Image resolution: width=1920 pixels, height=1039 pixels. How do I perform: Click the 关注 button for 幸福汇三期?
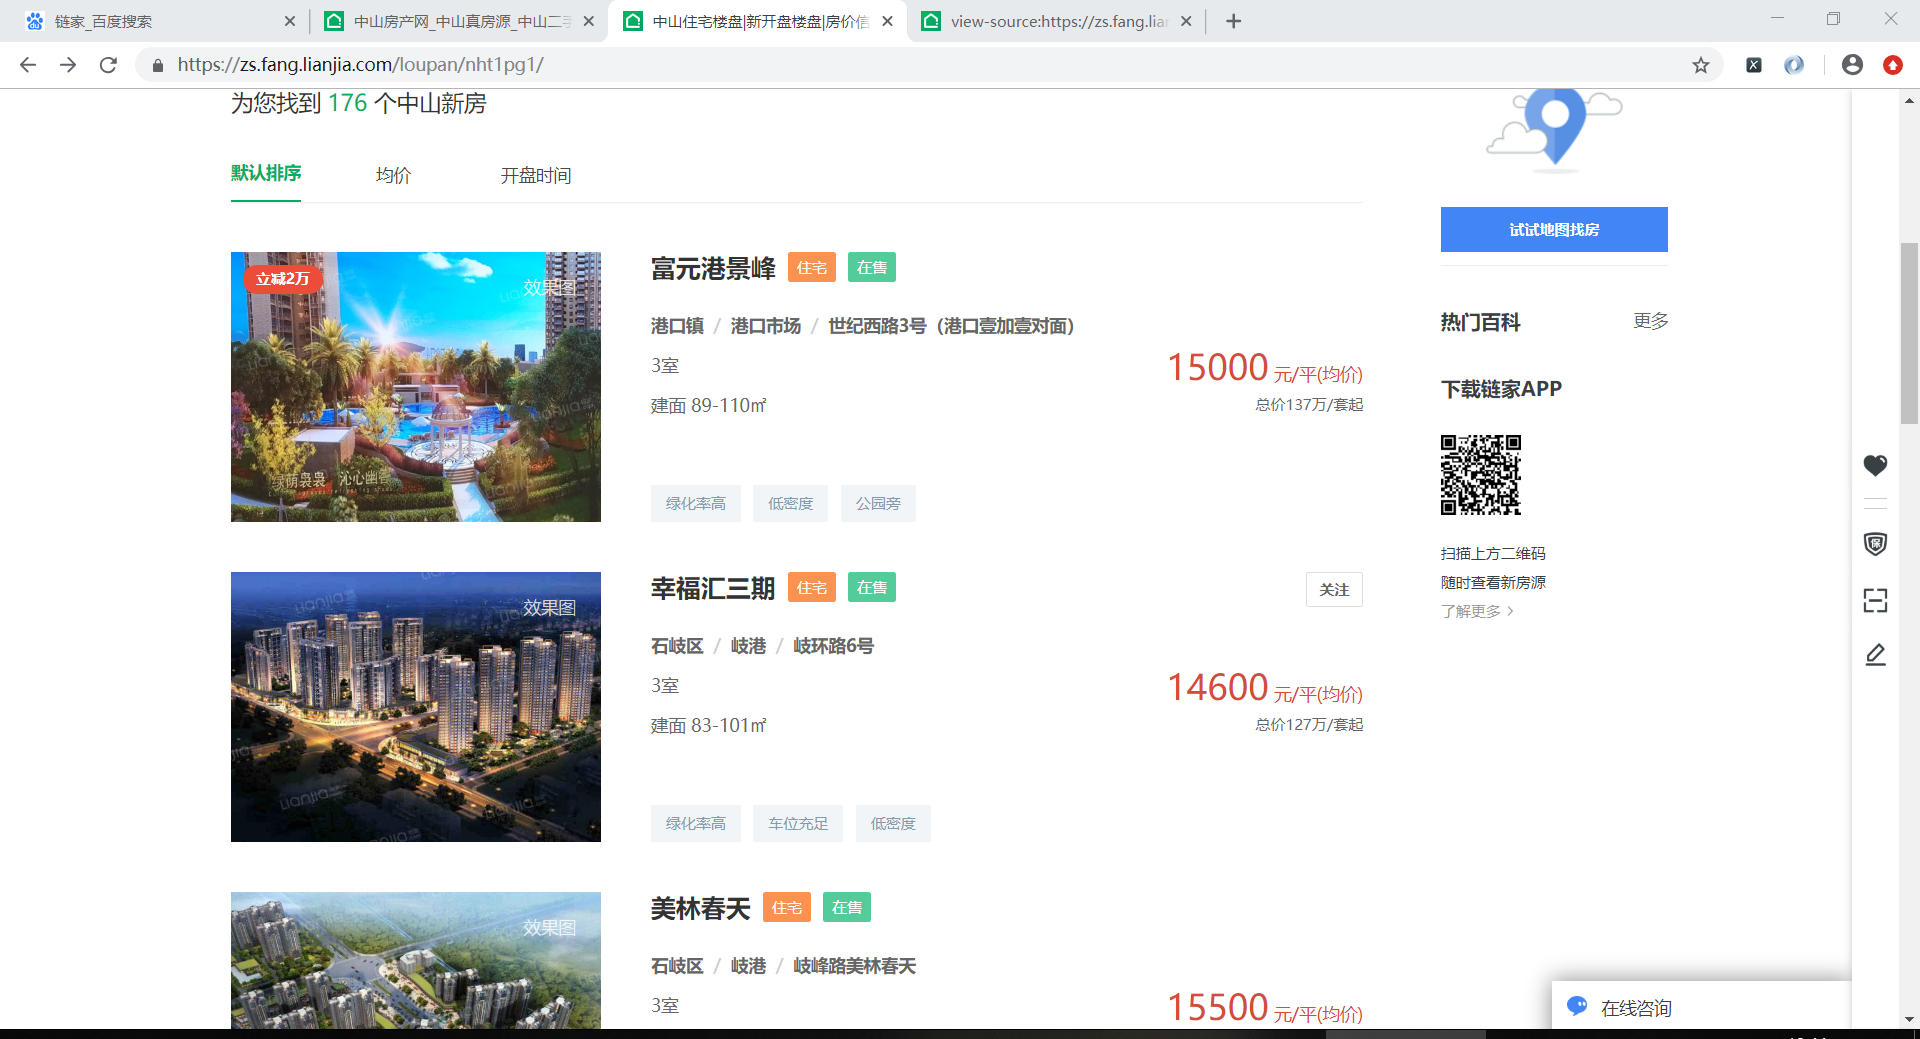(x=1334, y=589)
